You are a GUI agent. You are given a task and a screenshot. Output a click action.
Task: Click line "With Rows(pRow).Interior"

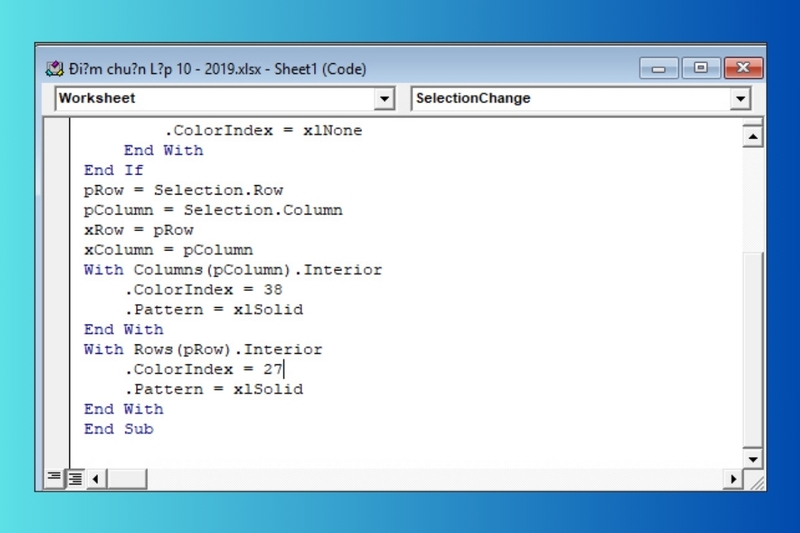(203, 349)
